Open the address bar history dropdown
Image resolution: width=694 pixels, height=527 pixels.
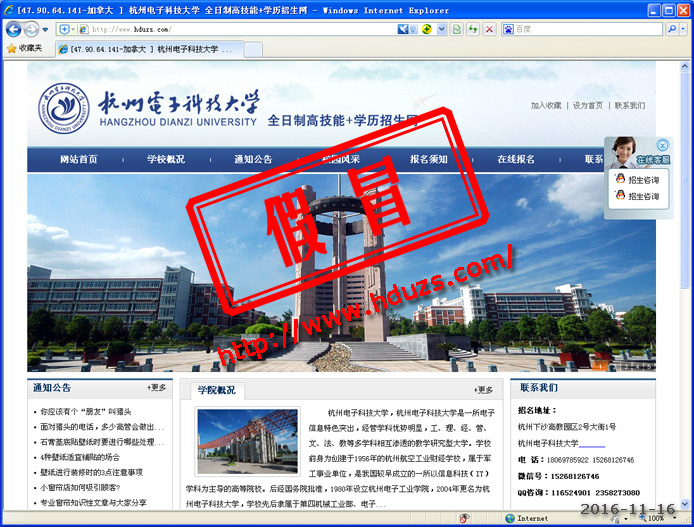click(x=441, y=30)
